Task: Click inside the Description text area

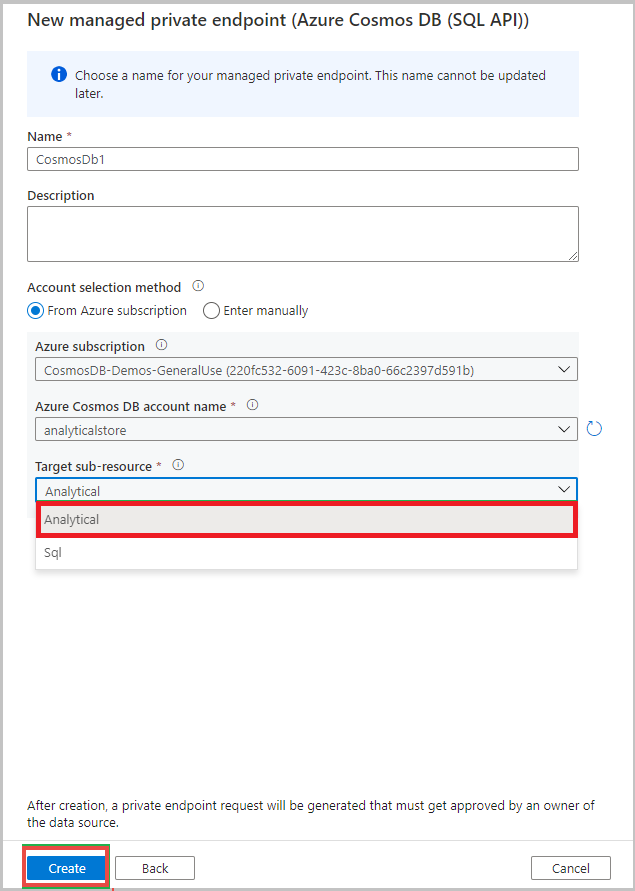Action: point(305,233)
